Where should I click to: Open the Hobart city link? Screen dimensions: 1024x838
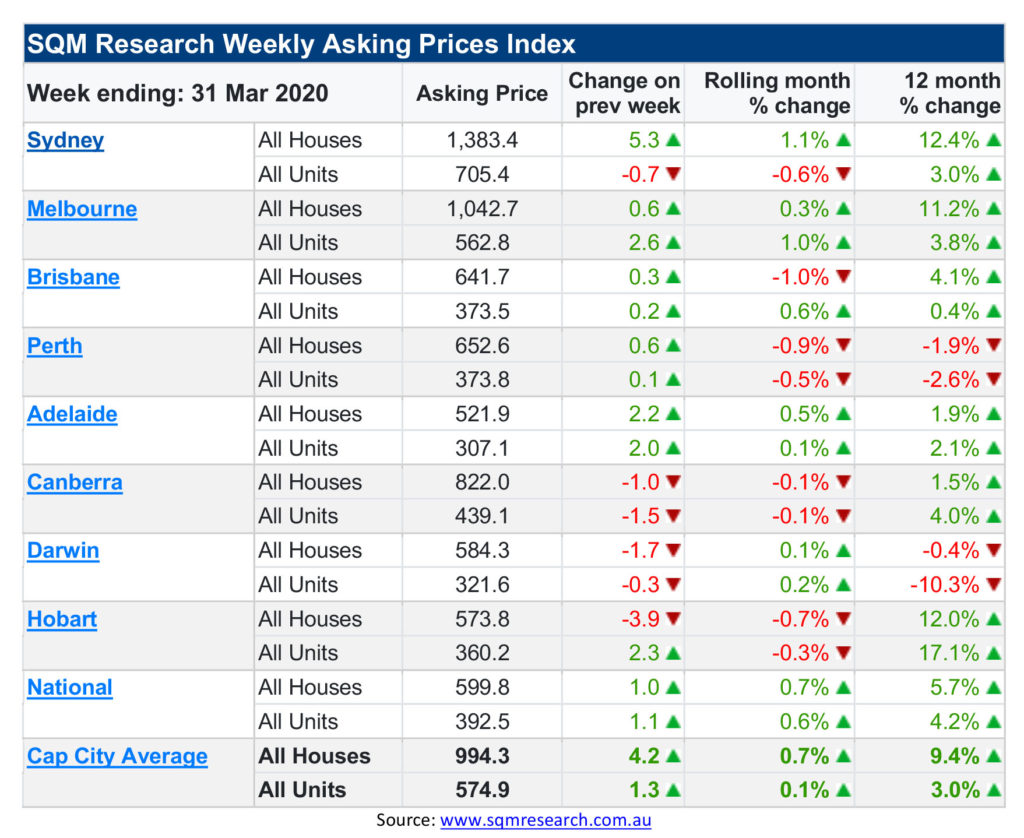[62, 619]
